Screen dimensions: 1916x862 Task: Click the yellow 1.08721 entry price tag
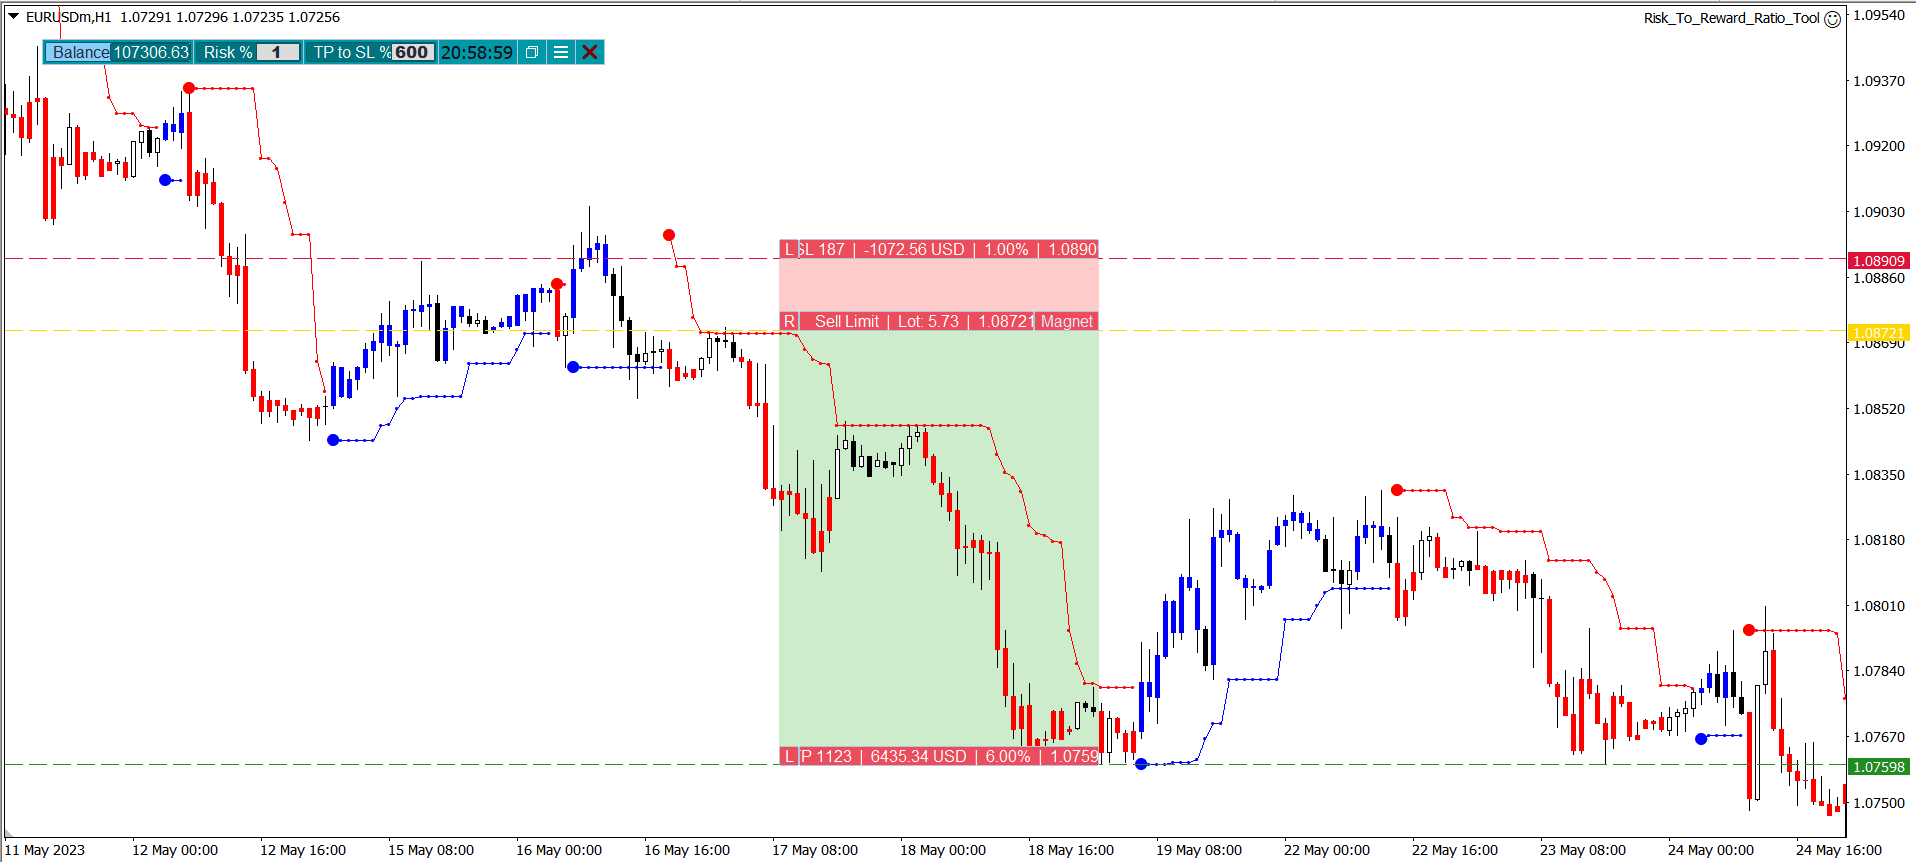pos(1879,333)
